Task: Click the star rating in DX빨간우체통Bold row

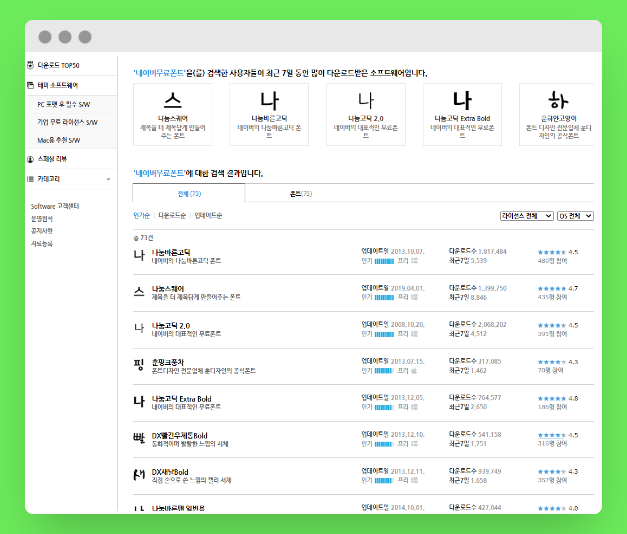Action: tap(552, 435)
